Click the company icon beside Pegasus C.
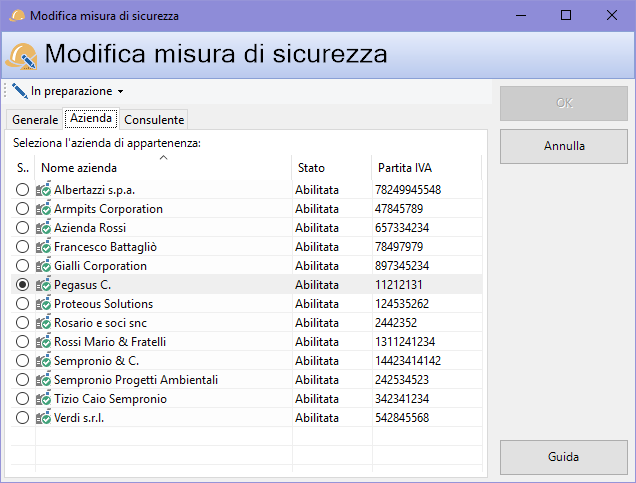Screen dimensions: 636x483 [43, 285]
